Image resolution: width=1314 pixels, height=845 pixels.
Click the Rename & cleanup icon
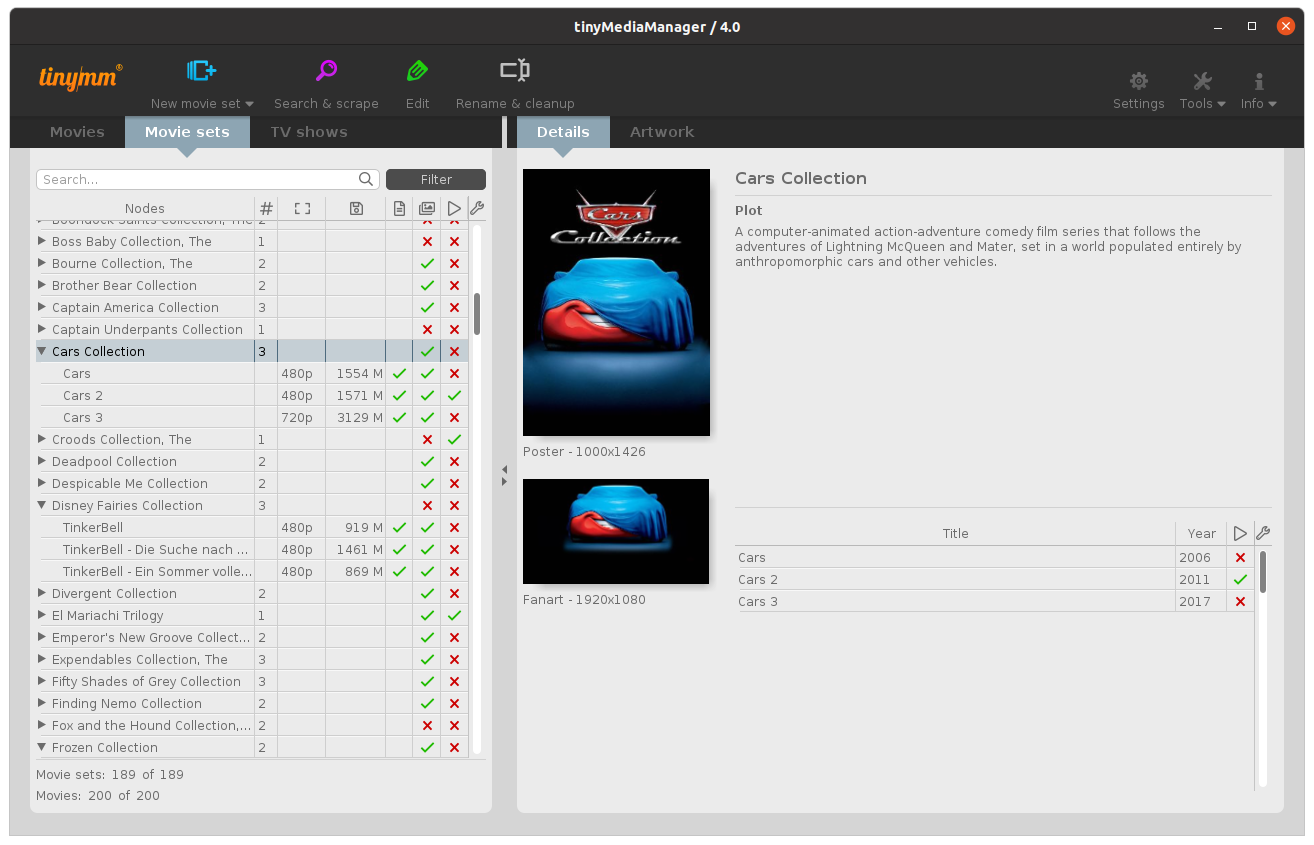point(515,71)
